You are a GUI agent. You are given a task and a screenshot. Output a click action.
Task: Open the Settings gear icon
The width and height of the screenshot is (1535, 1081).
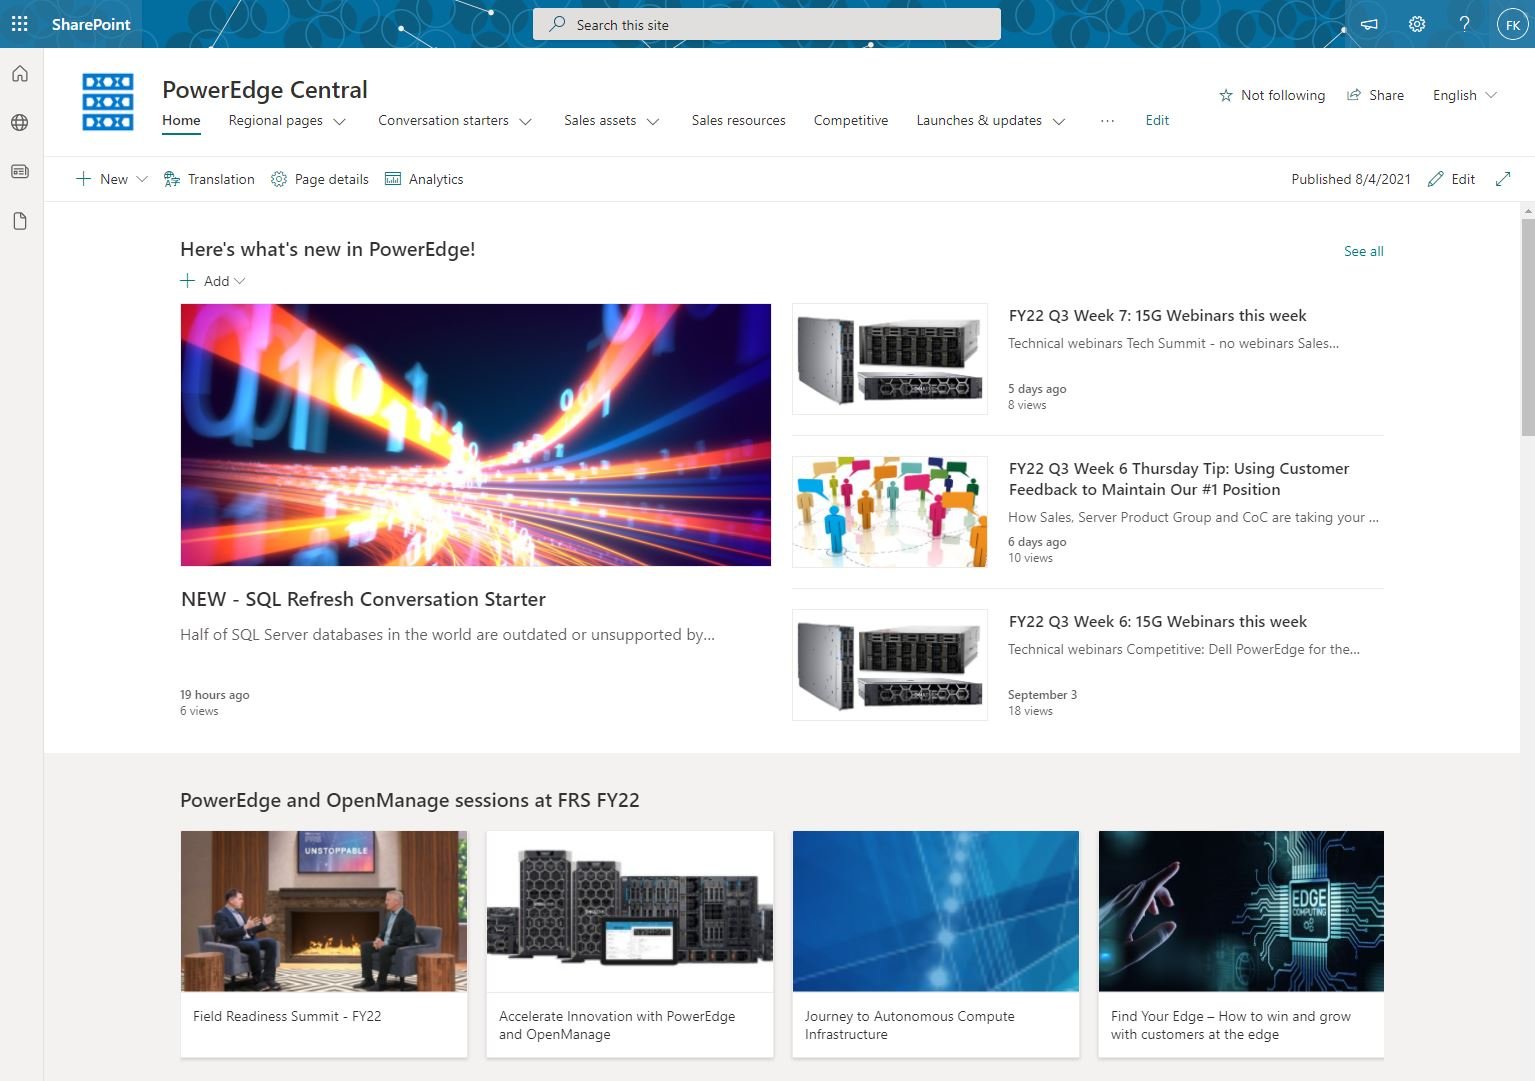1417,24
